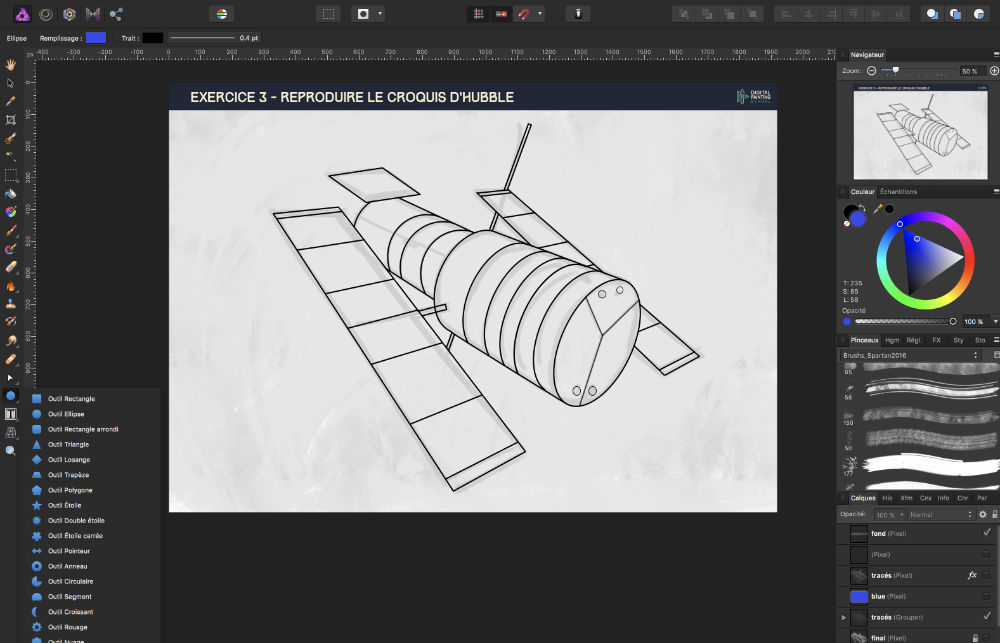Uncheck visibility of tracés group layer
Viewport: 1000px width, 643px height.
pos(986,616)
